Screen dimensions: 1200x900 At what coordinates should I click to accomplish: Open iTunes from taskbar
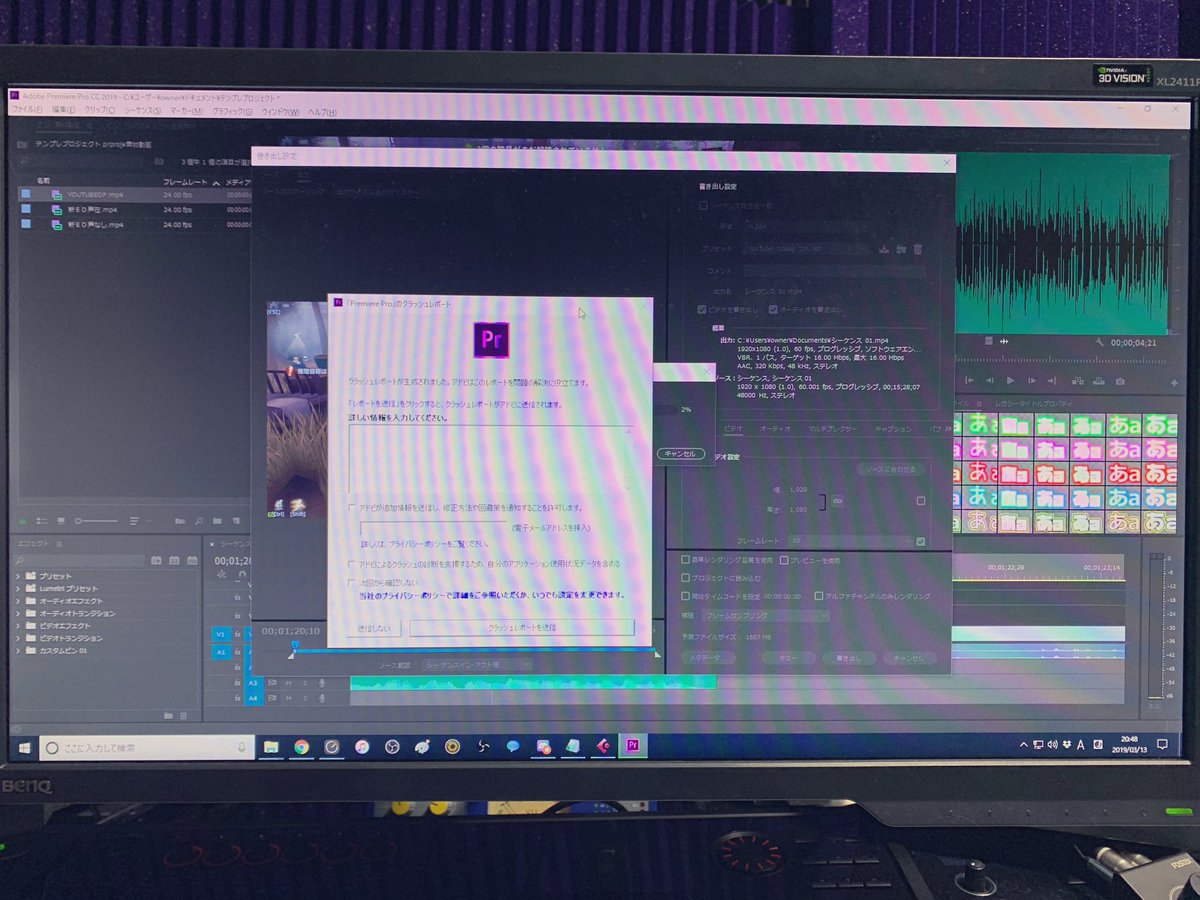point(362,746)
